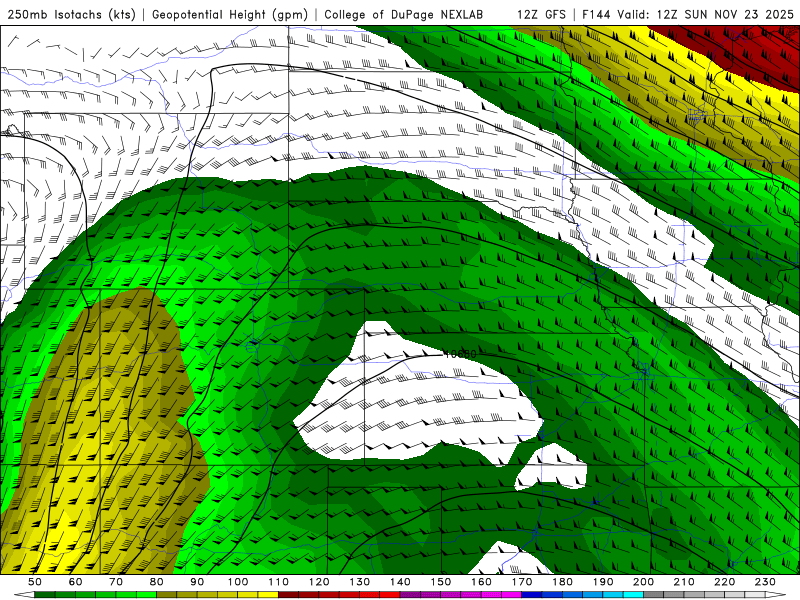The image size is (800, 600).
Task: Click the 160 value on the legend scale
Action: [x=481, y=582]
